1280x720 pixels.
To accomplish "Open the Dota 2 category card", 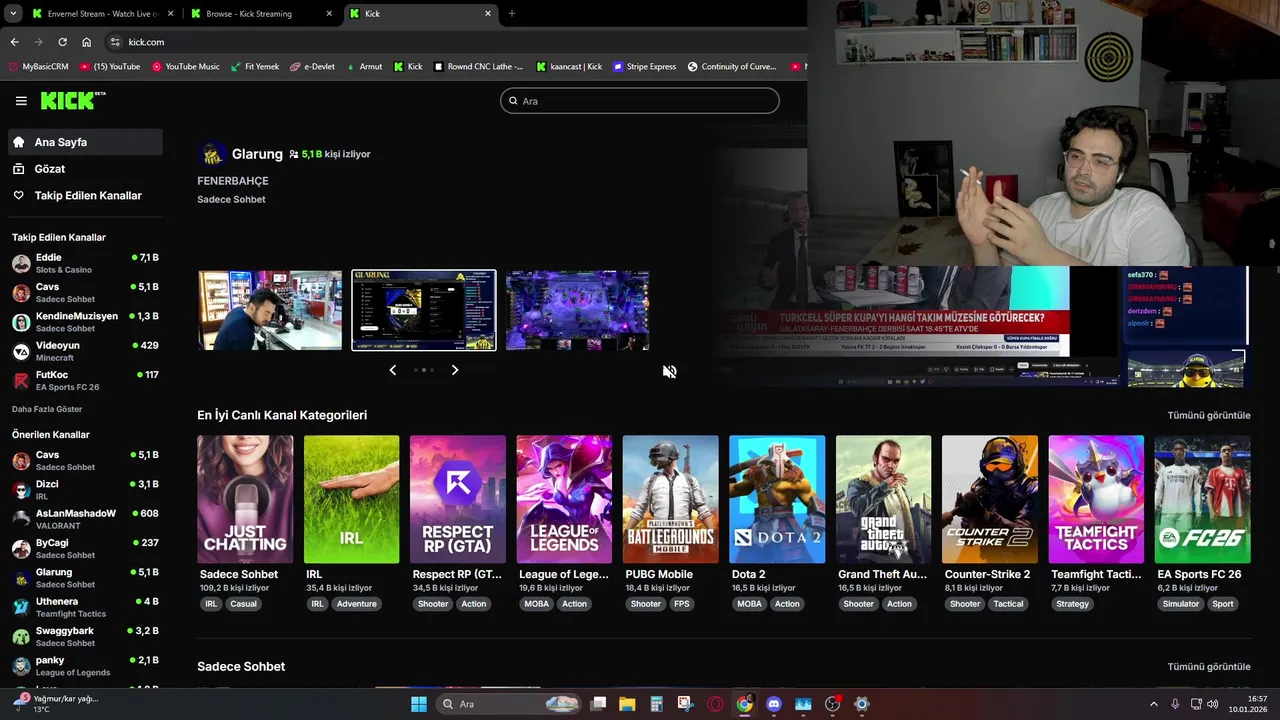I will (x=777, y=499).
